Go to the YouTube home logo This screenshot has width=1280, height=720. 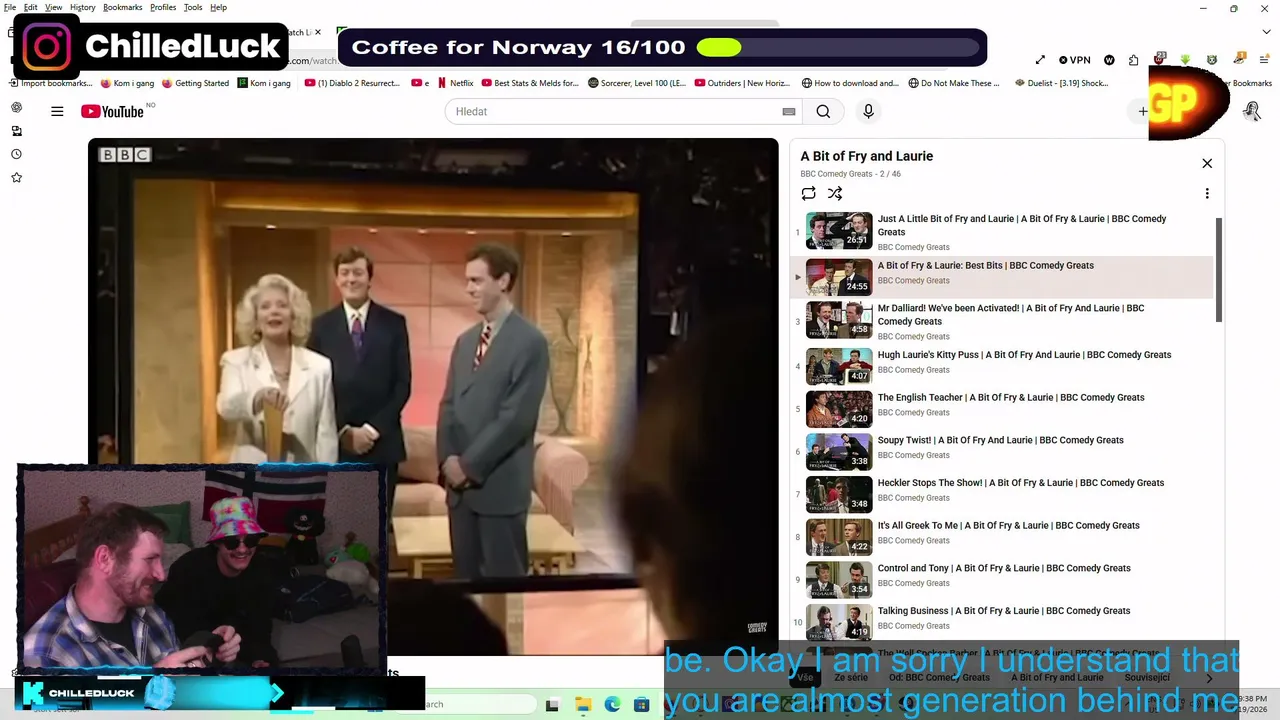coord(112,112)
